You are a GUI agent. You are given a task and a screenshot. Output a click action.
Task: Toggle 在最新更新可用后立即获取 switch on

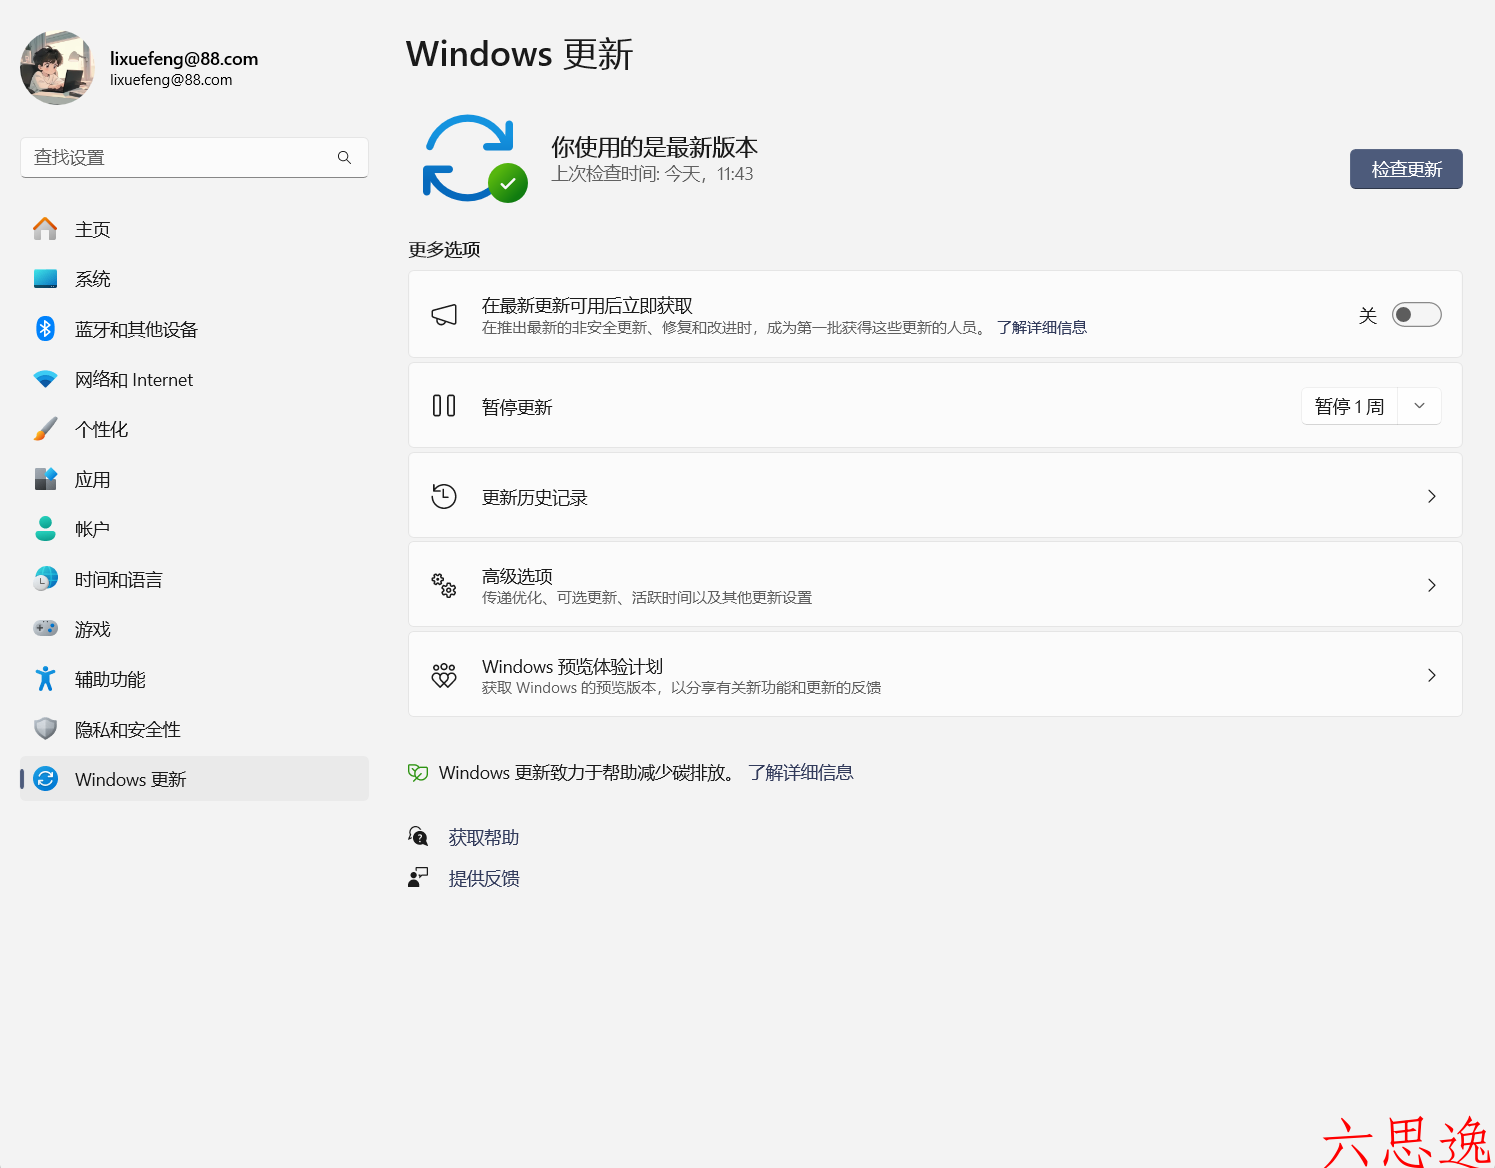coord(1416,315)
